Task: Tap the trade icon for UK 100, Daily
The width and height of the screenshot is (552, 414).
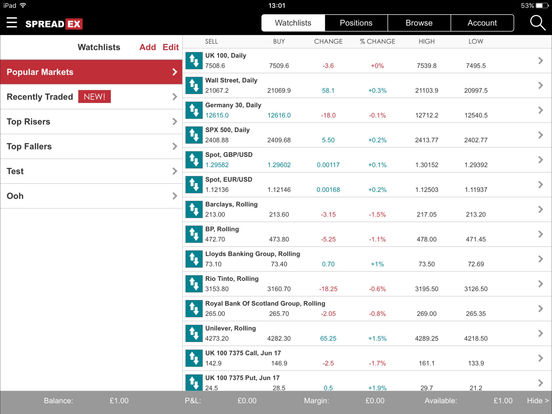Action: 194,61
